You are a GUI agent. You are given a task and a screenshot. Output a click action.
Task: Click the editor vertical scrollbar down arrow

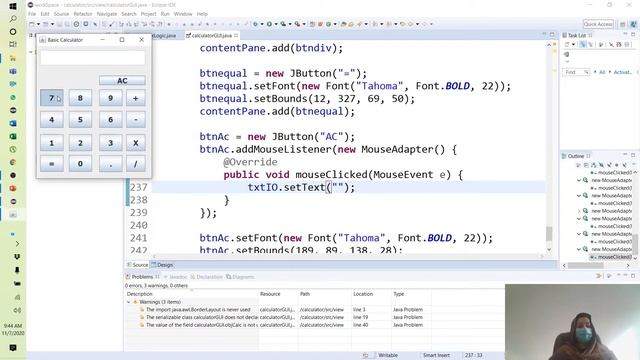pos(549,249)
